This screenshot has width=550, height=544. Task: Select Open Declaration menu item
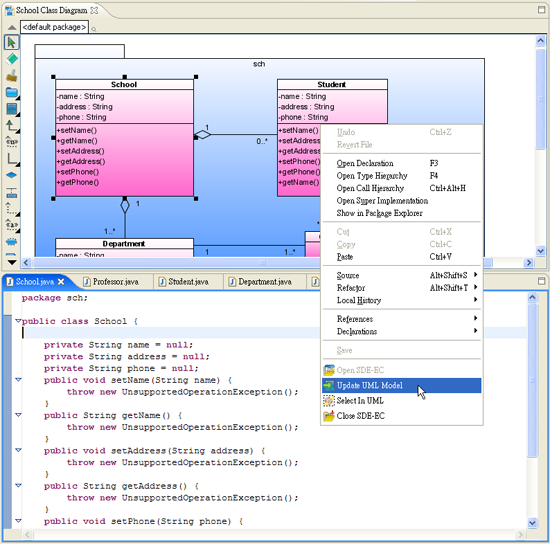pos(401,163)
